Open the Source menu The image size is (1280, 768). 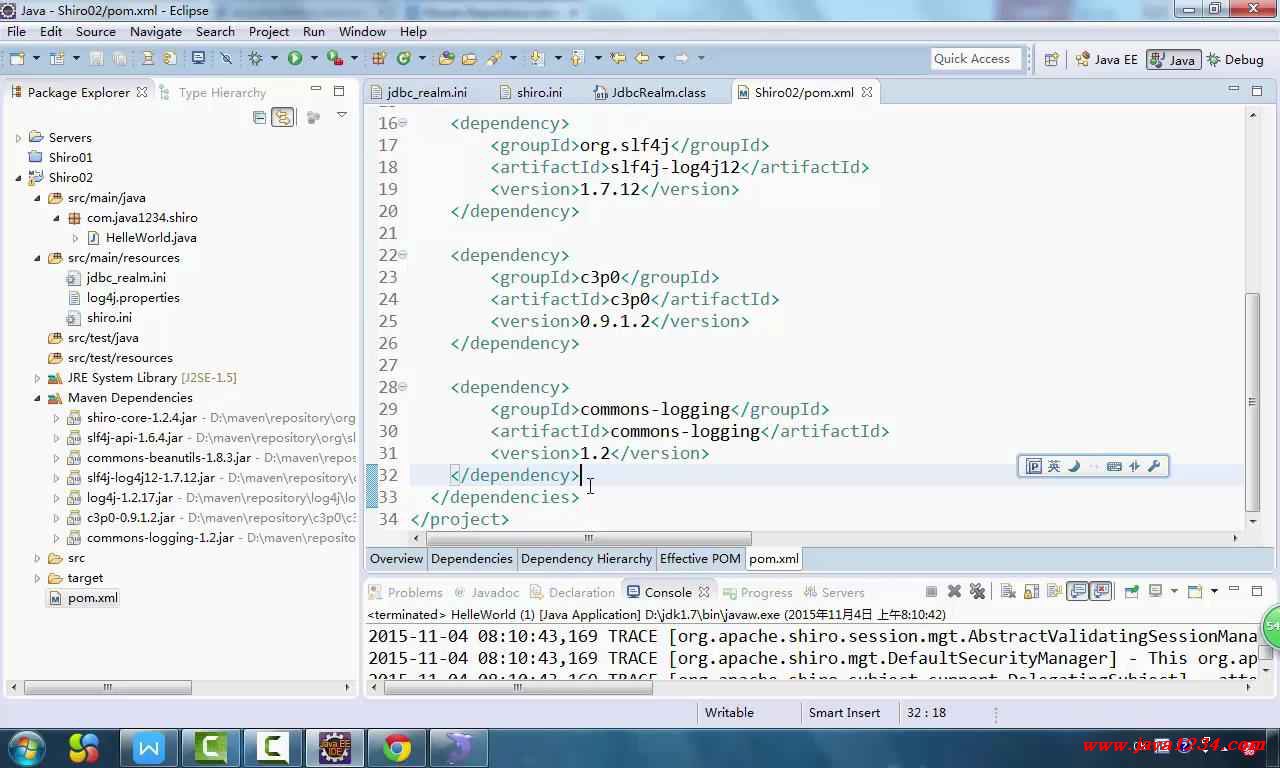pyautogui.click(x=96, y=31)
